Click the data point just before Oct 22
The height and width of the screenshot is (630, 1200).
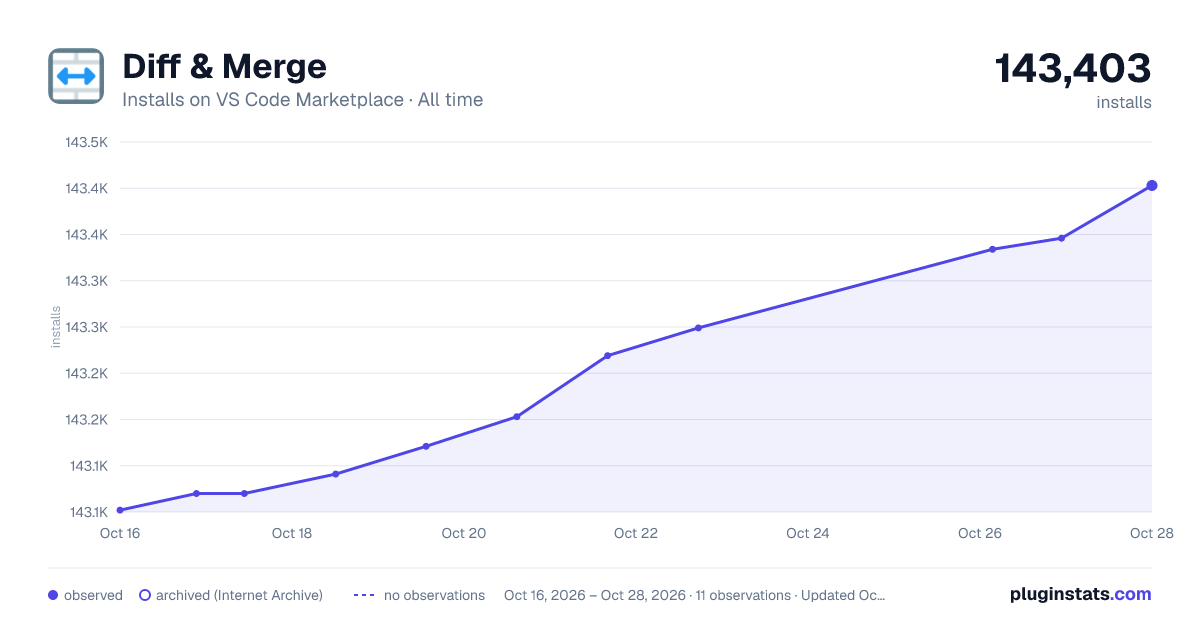tap(607, 355)
